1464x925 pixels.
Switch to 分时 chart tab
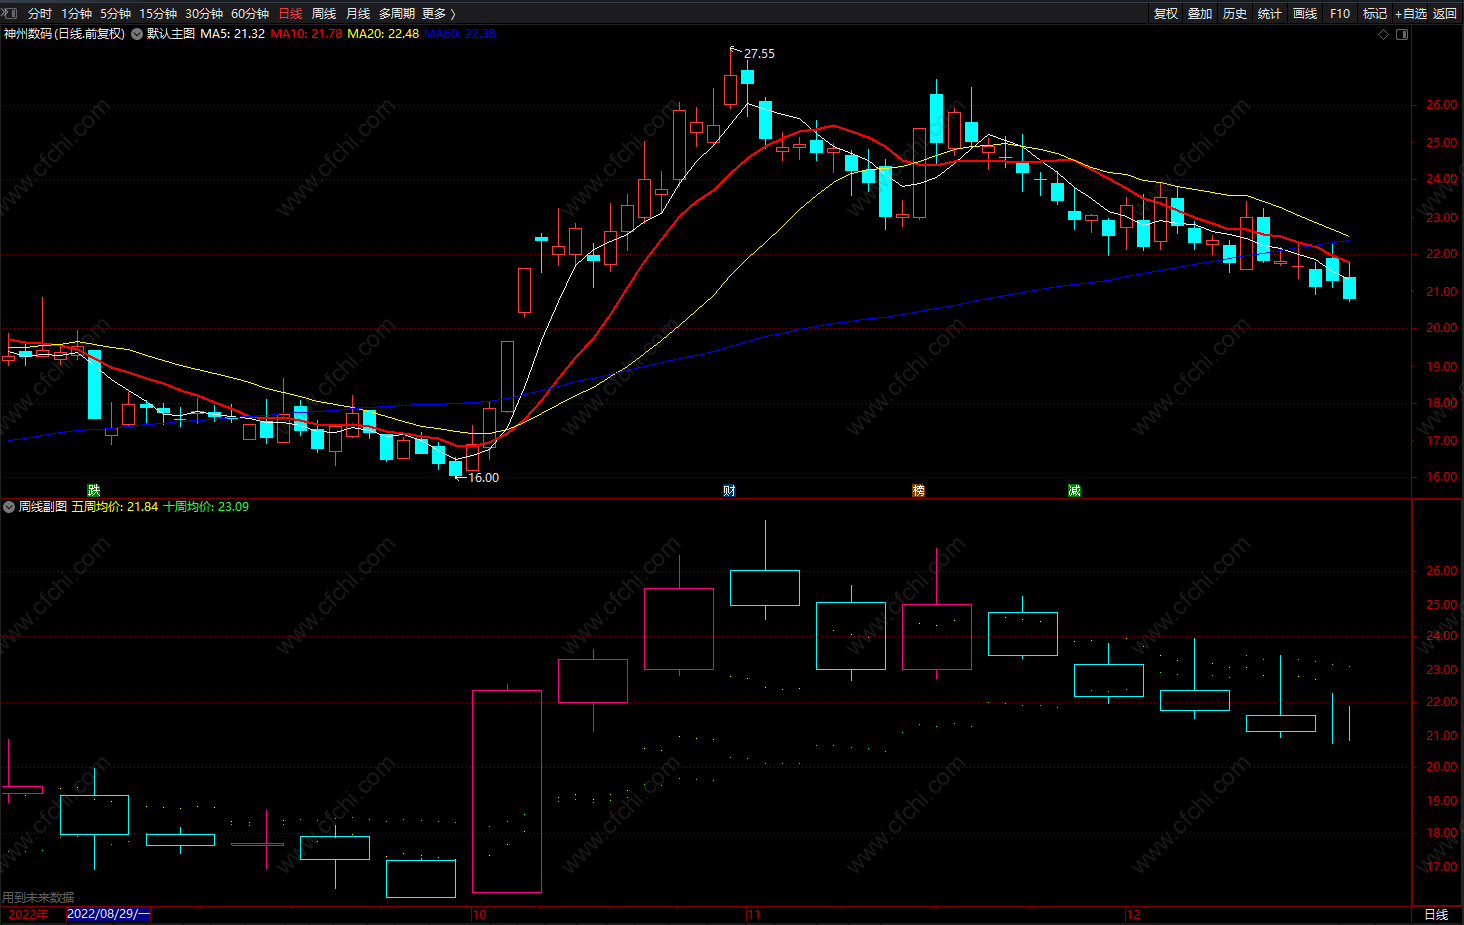point(40,14)
